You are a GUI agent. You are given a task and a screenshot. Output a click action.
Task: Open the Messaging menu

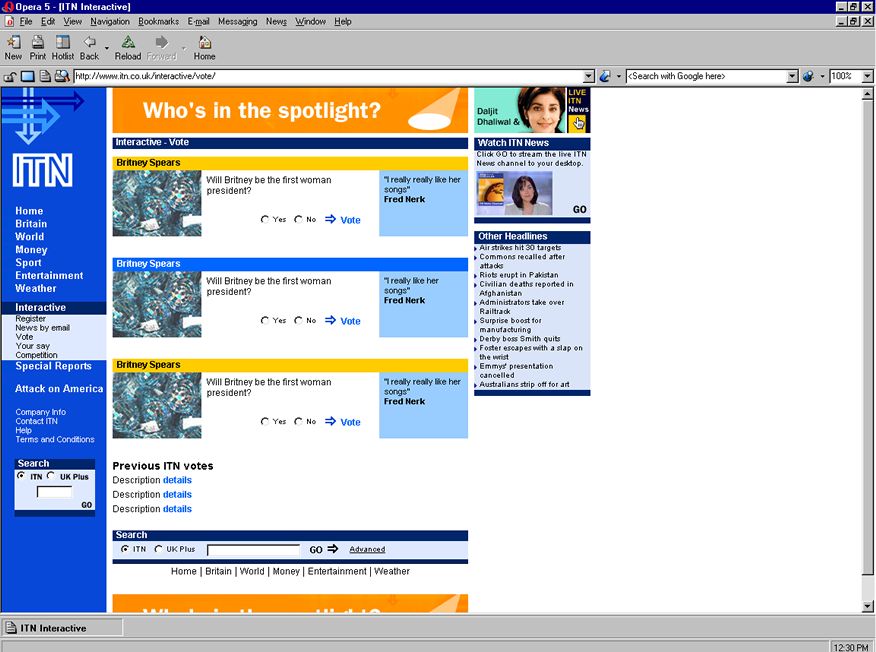click(237, 22)
